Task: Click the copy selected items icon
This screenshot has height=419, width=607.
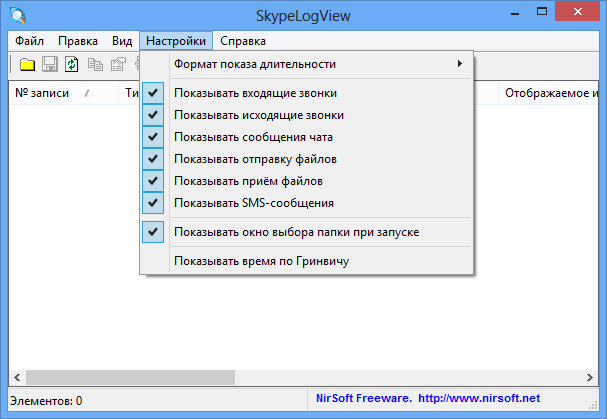Action: point(95,64)
